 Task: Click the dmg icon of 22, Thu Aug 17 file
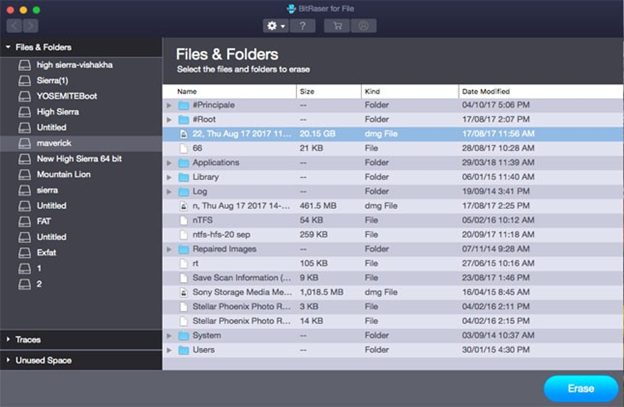(183, 134)
